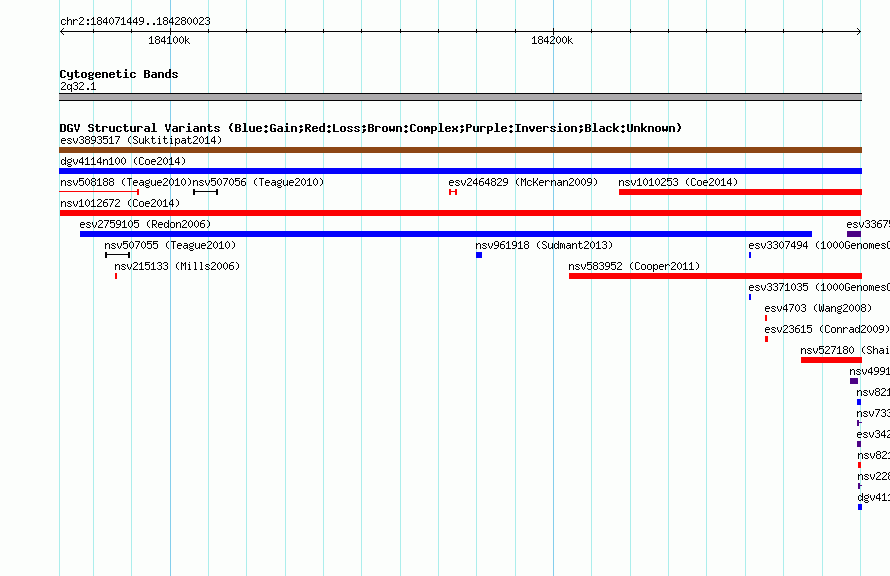
Task: Select the tiny blue marker under esv3371035
Action: (x=750, y=297)
